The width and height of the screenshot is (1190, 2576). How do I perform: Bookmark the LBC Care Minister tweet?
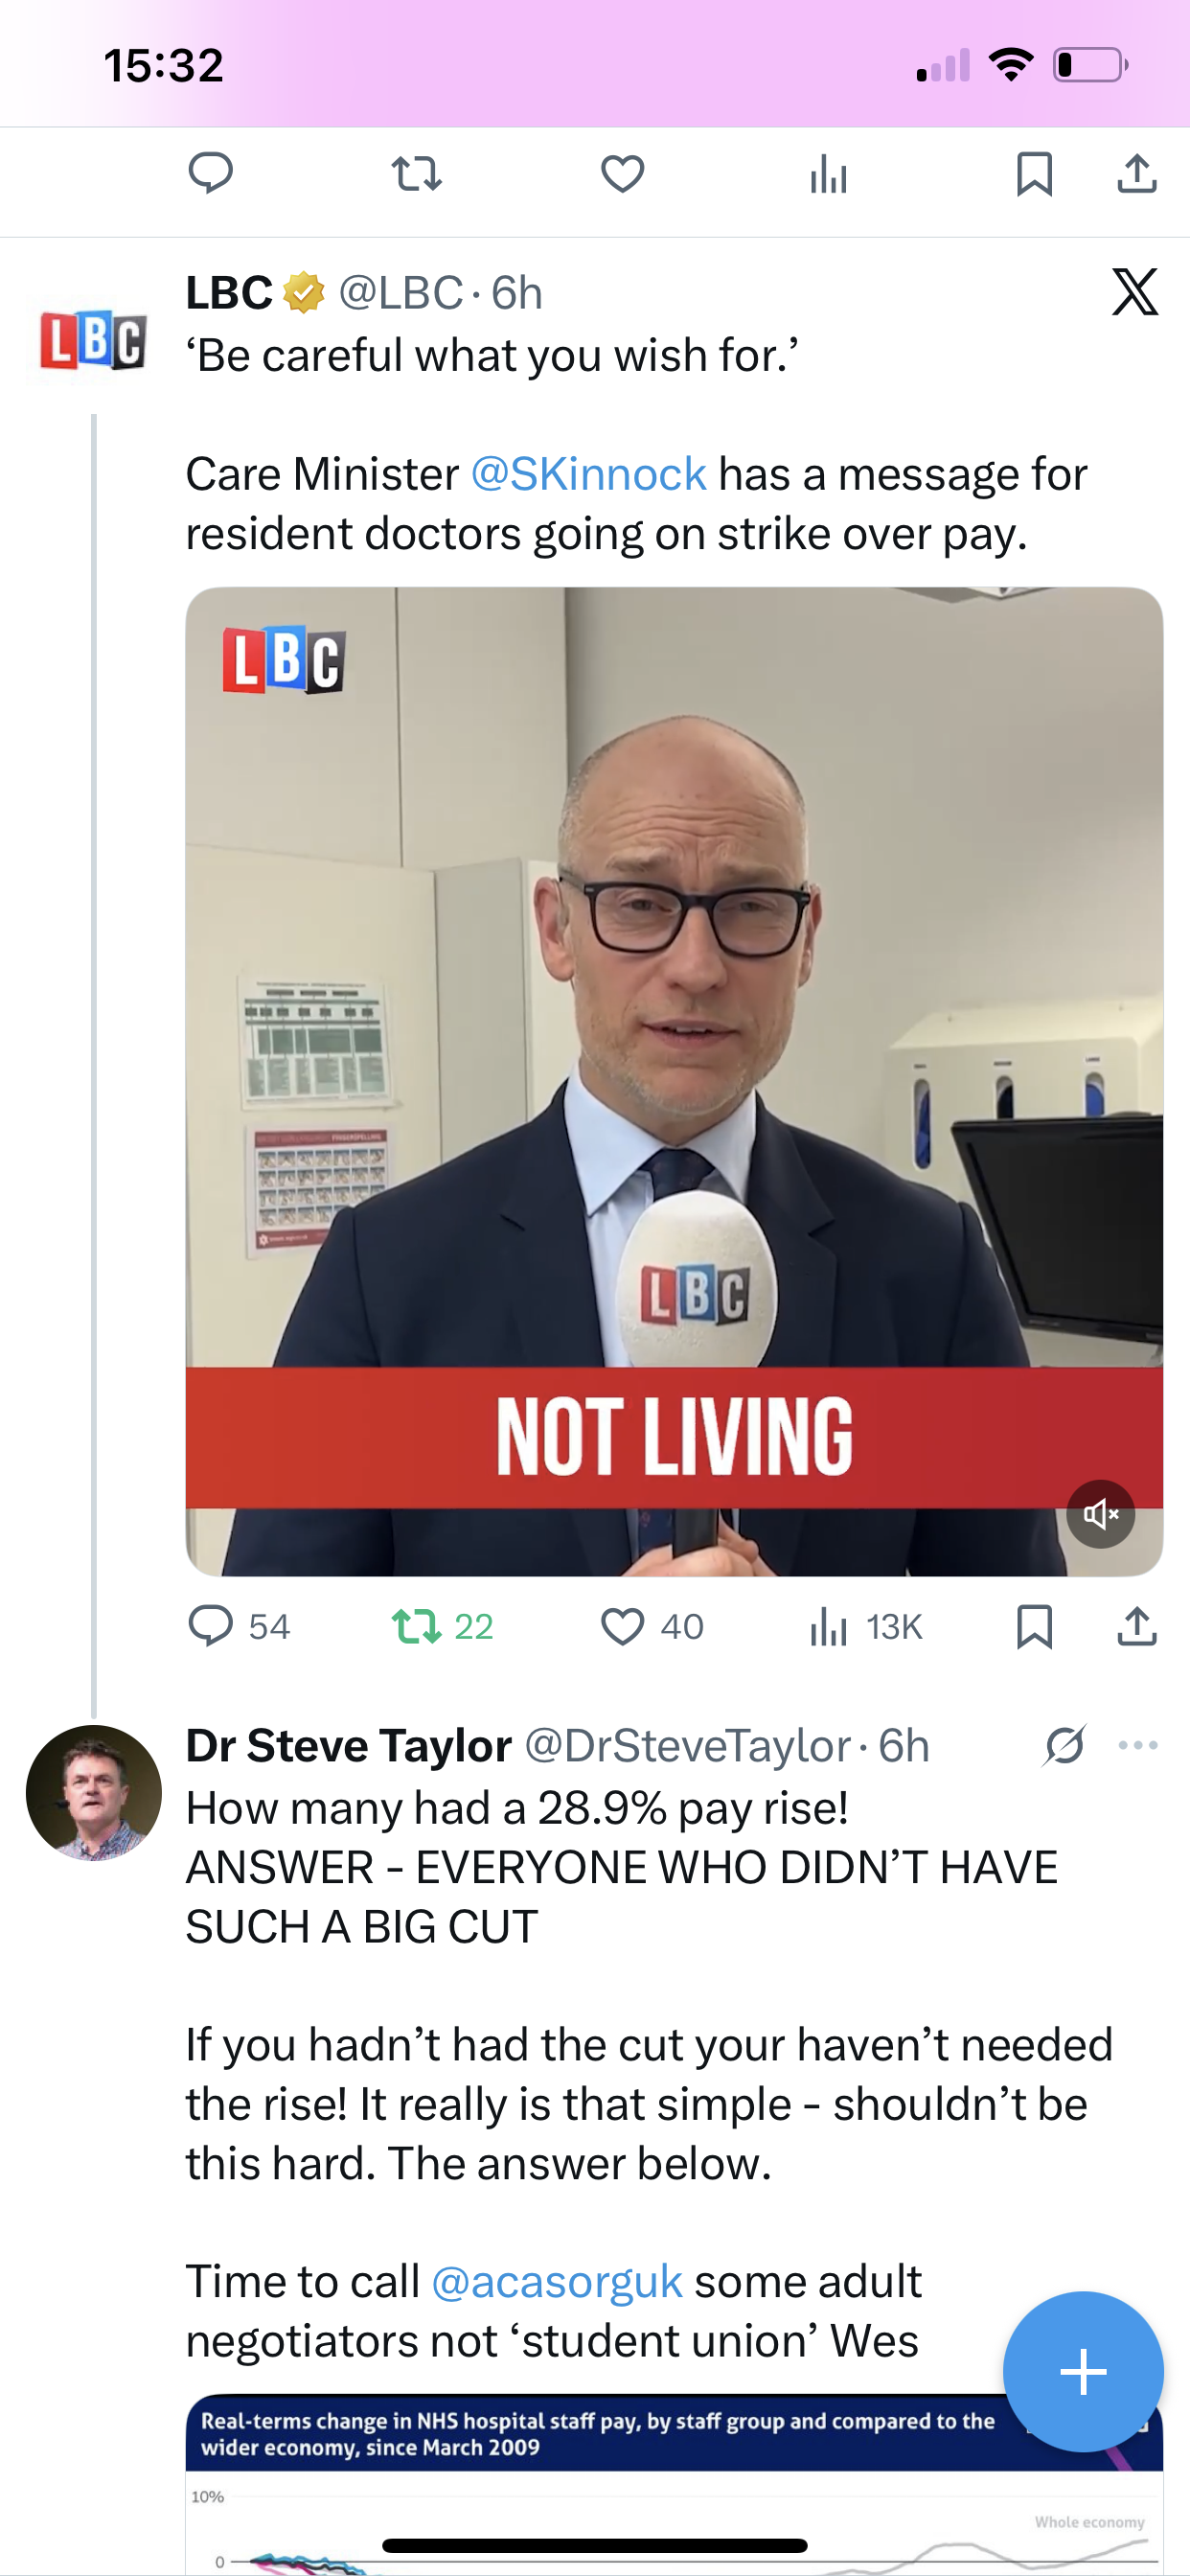[x=1034, y=1626]
